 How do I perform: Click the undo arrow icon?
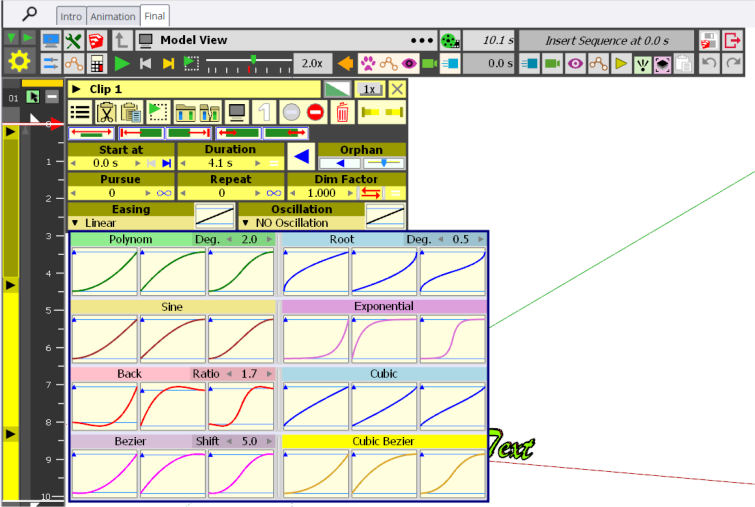point(709,63)
